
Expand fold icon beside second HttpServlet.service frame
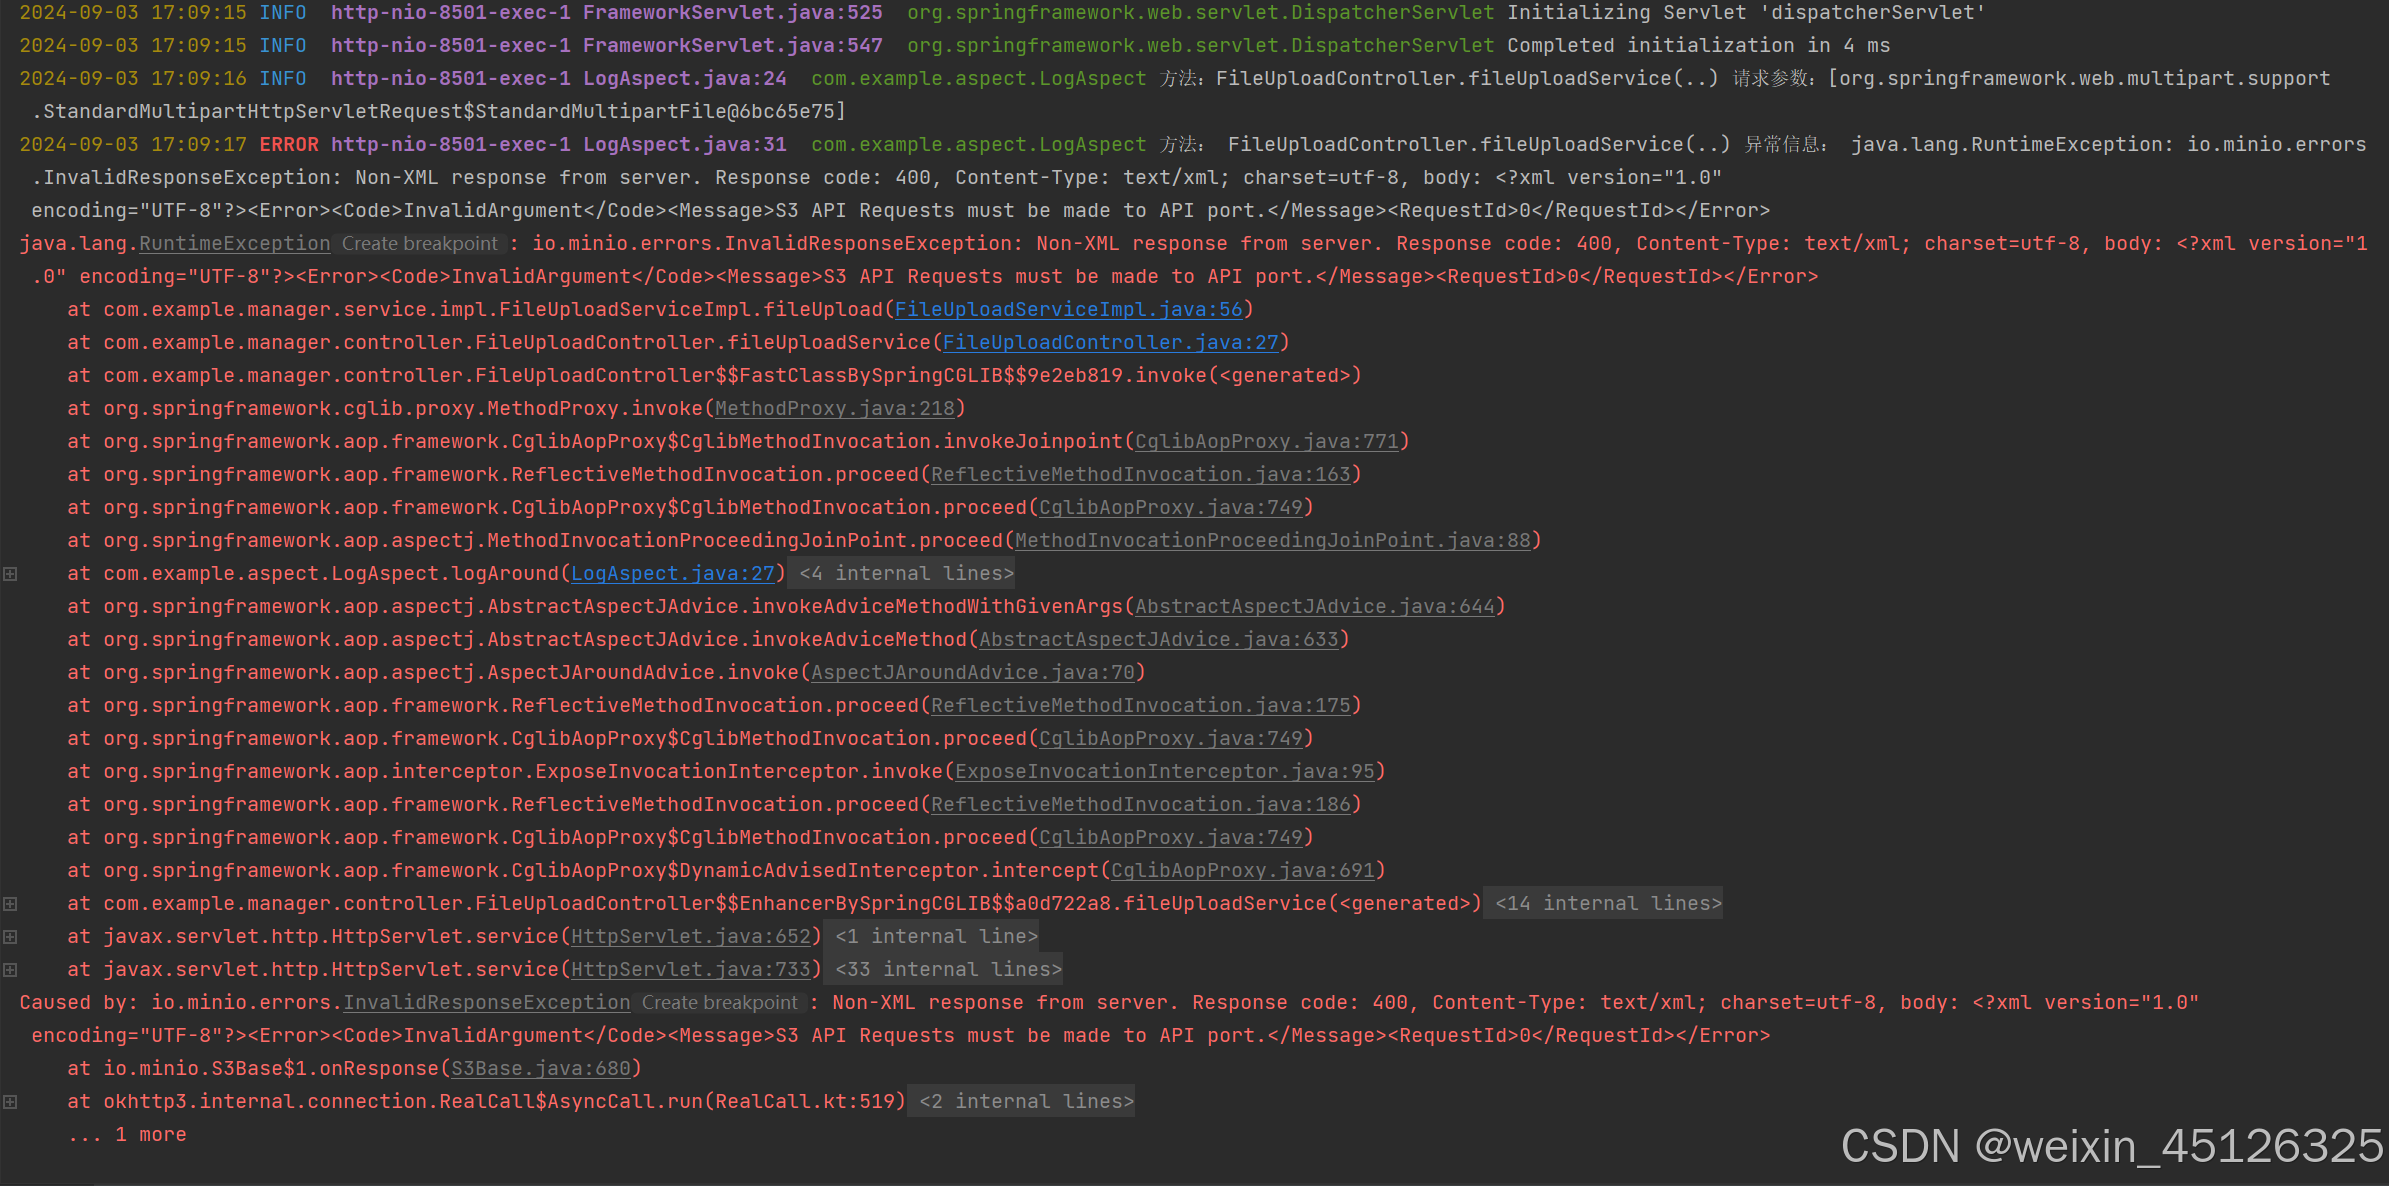(10, 969)
